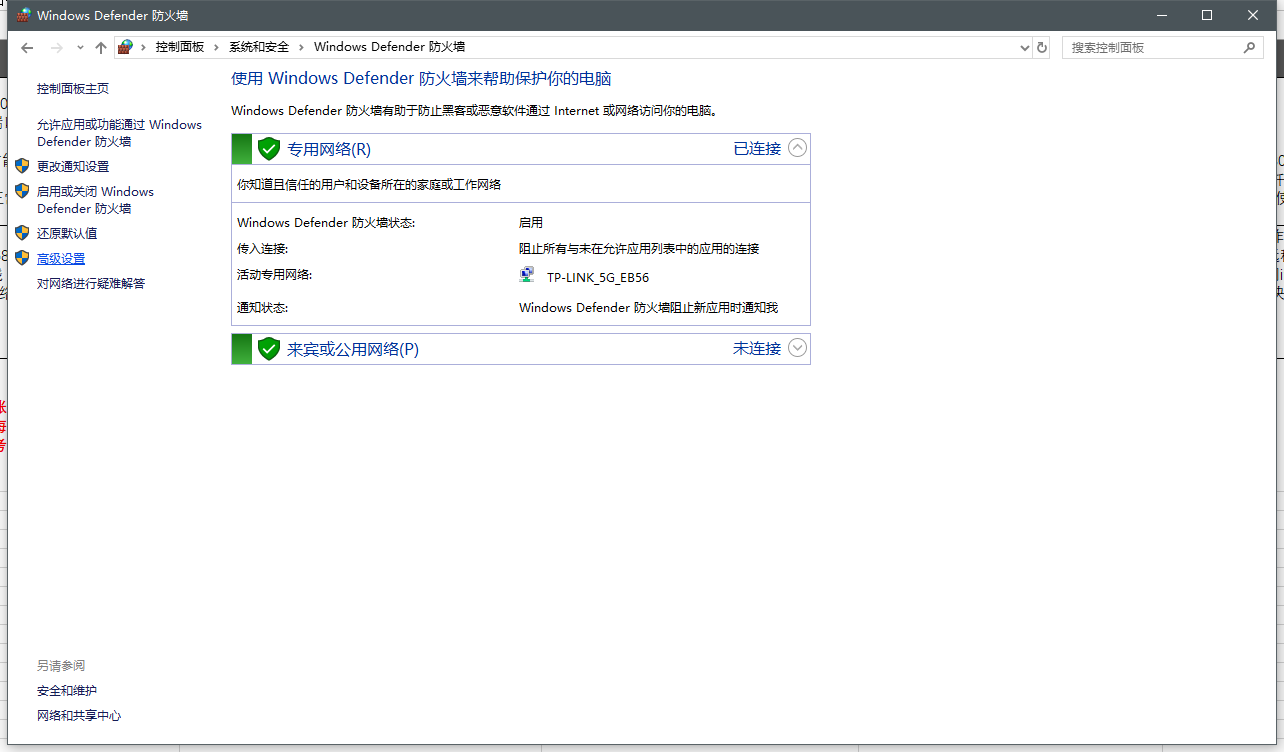Maximize the firewall window
Viewport: 1284px width, 752px height.
click(x=1207, y=15)
